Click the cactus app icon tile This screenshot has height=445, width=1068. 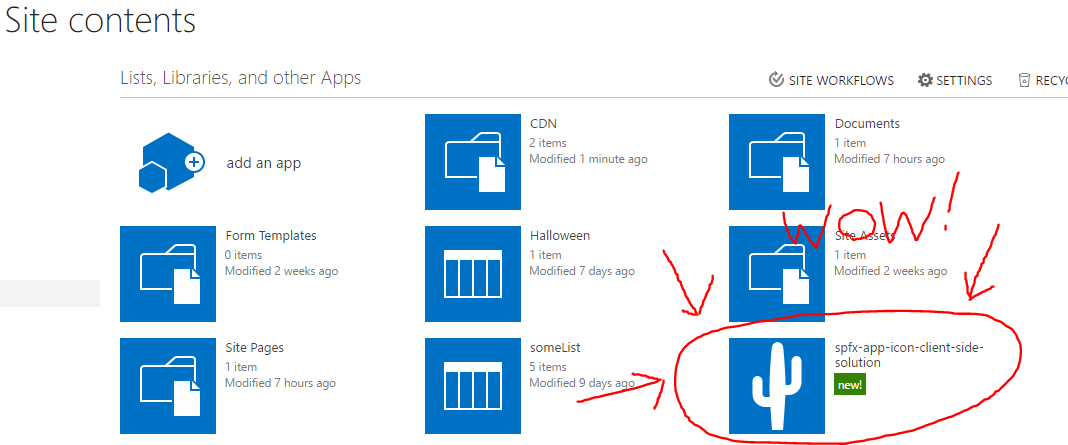tap(777, 386)
